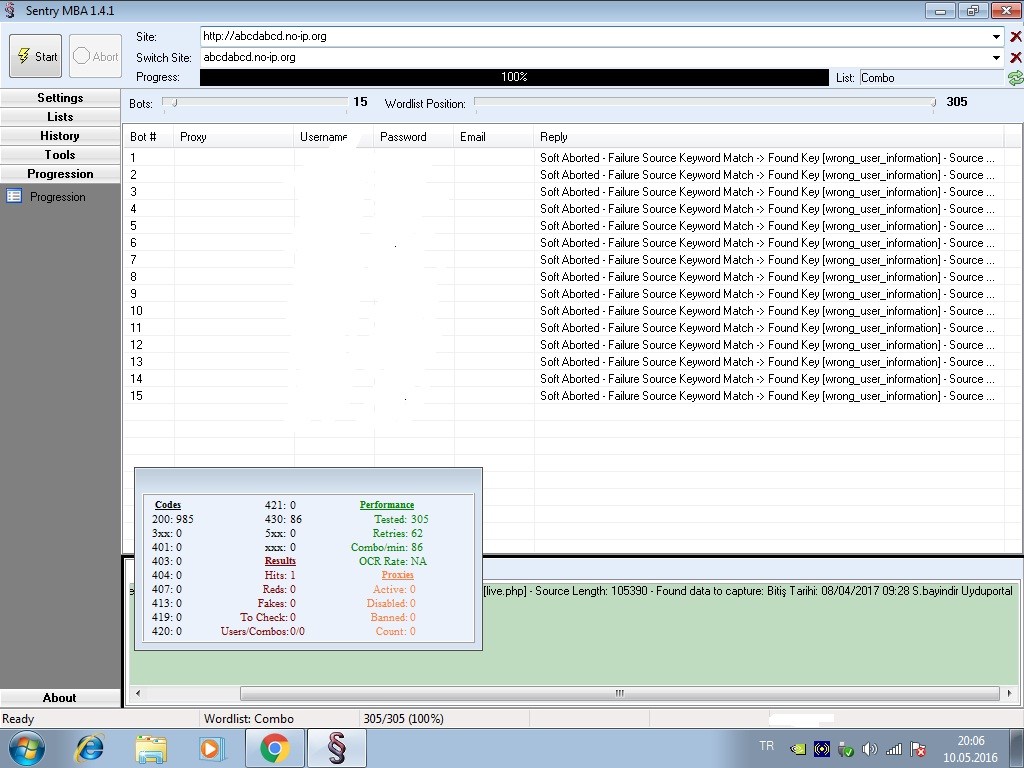The height and width of the screenshot is (768, 1024).
Task: Open the Lists section in the sidebar
Action: pos(60,117)
